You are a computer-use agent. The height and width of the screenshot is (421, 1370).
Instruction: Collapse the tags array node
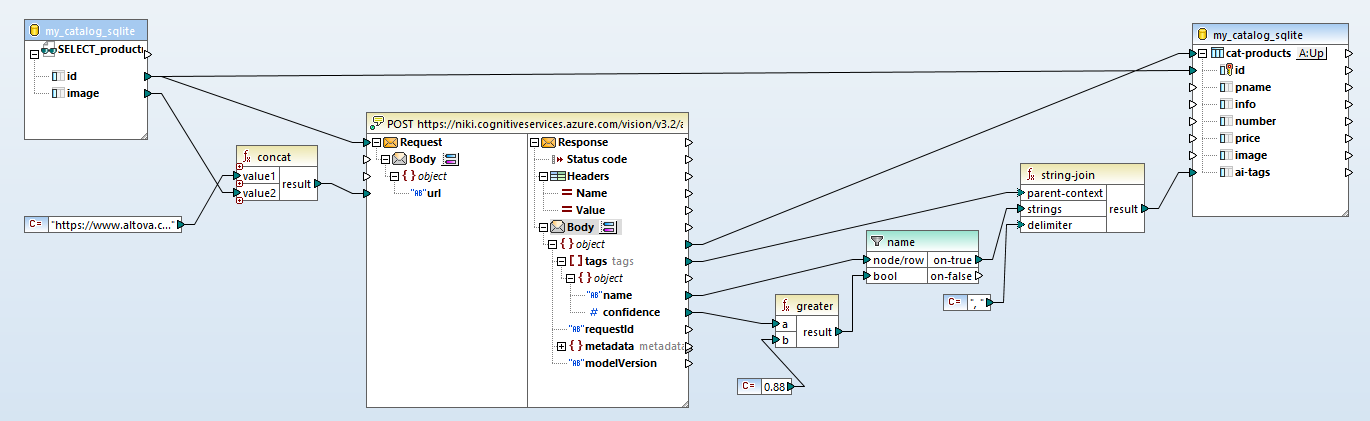(561, 261)
